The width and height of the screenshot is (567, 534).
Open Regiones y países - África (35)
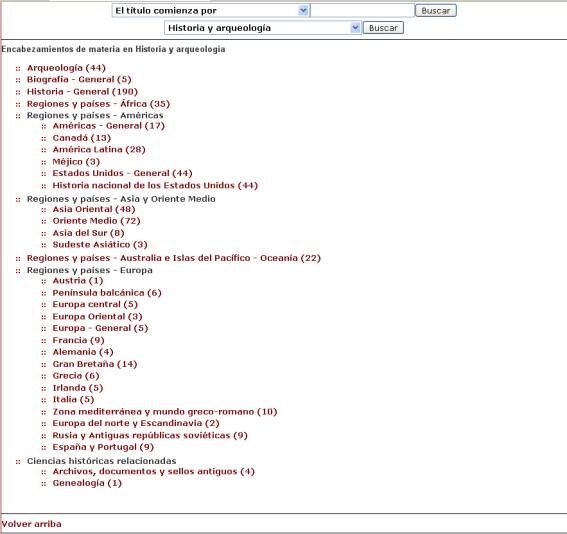(x=98, y=104)
